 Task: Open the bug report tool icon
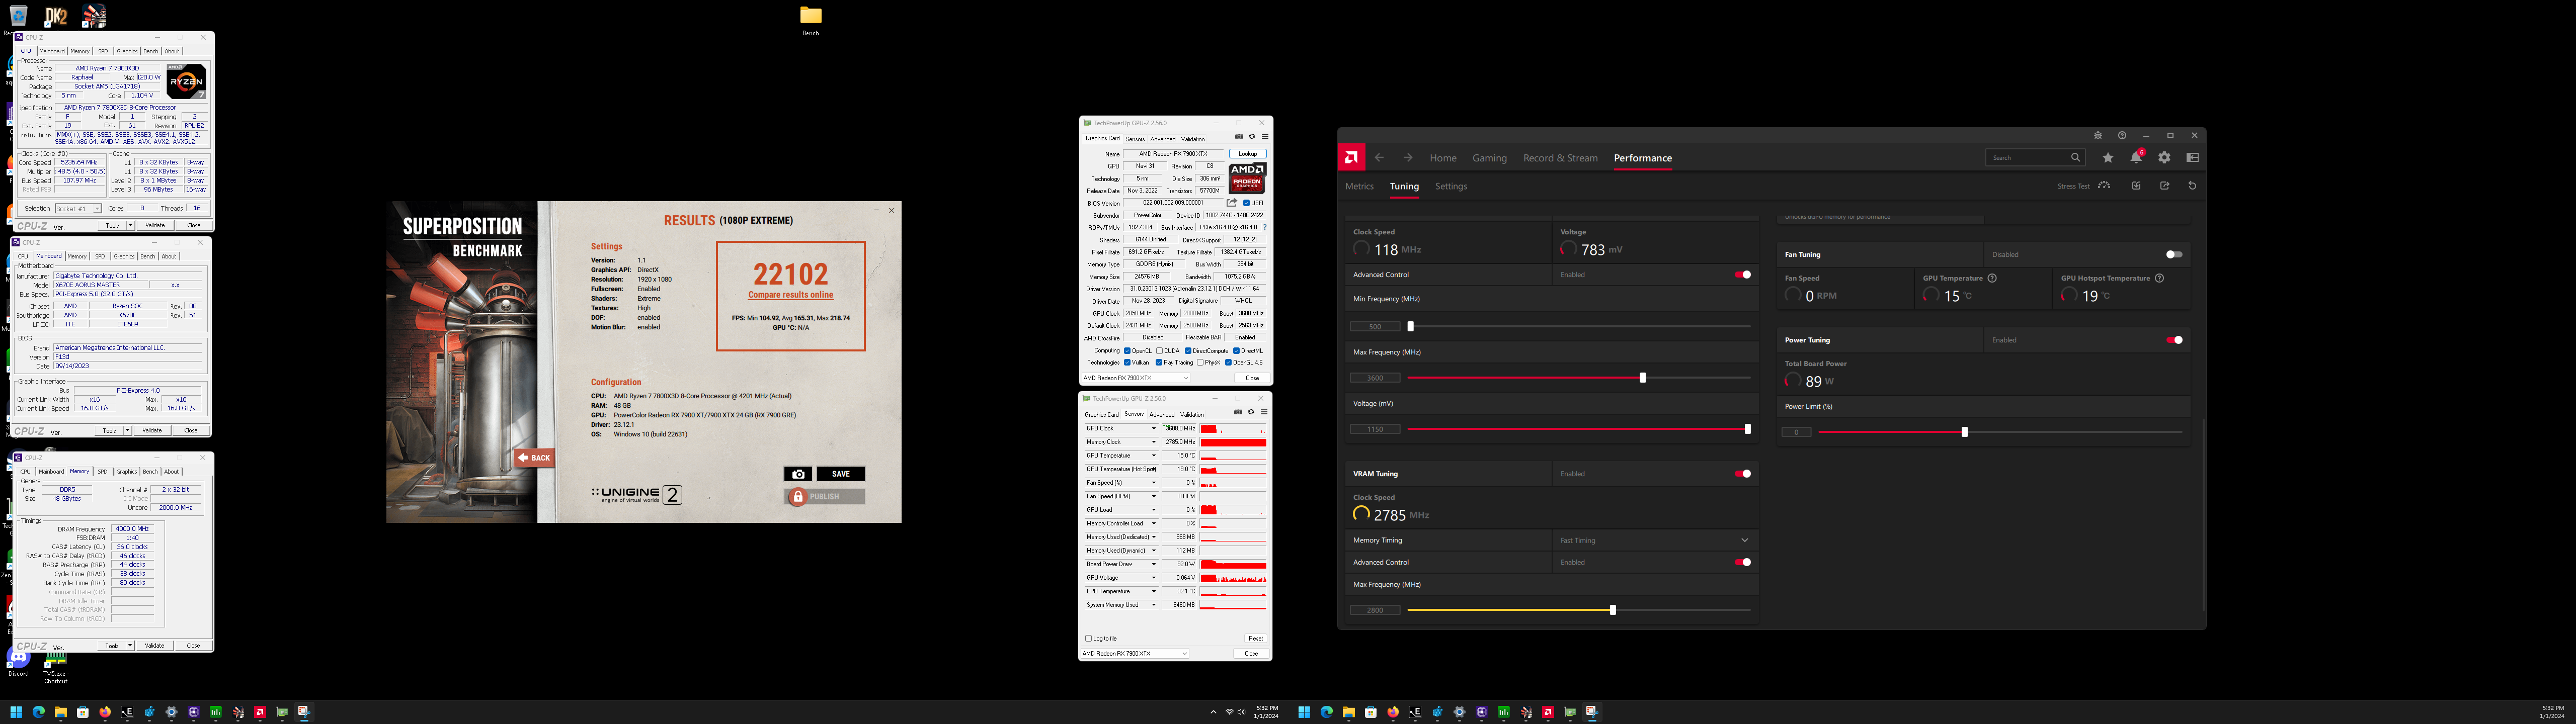click(x=2098, y=135)
